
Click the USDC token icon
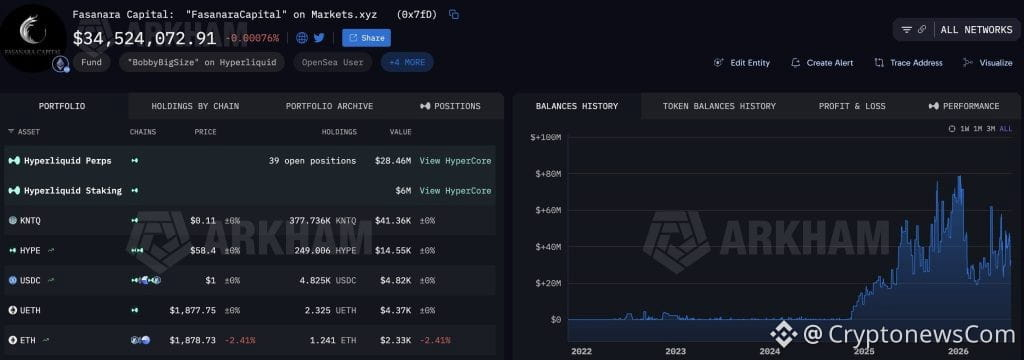(12, 280)
